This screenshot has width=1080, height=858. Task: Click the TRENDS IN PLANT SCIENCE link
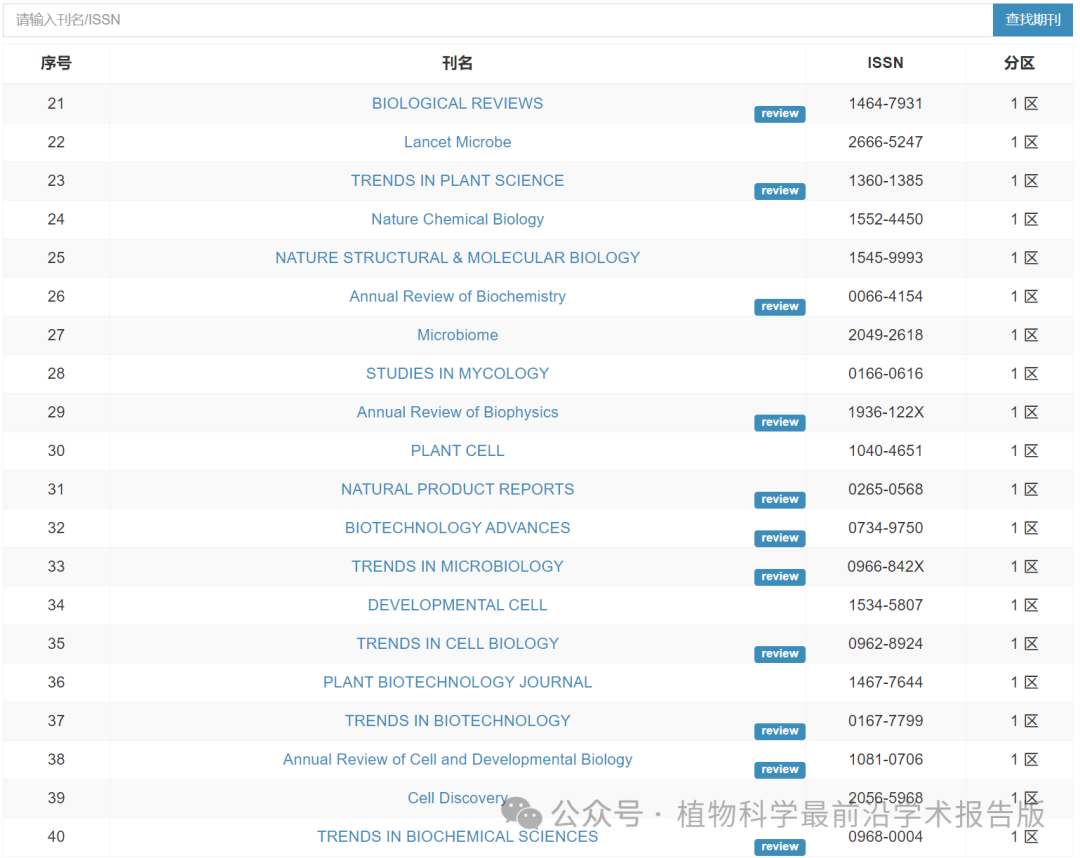(457, 181)
